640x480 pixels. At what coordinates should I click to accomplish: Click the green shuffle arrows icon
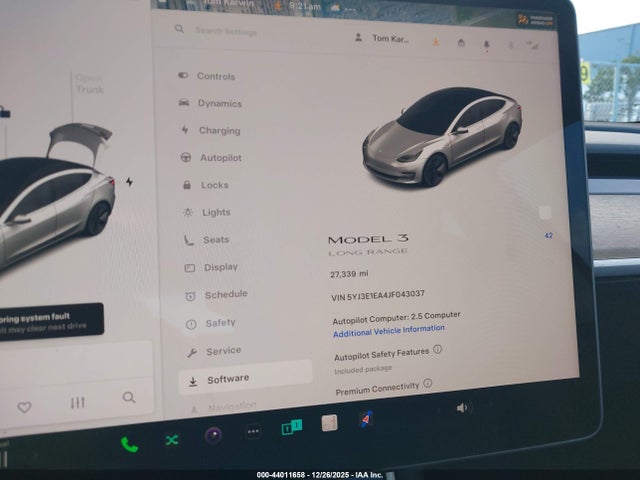click(x=172, y=440)
